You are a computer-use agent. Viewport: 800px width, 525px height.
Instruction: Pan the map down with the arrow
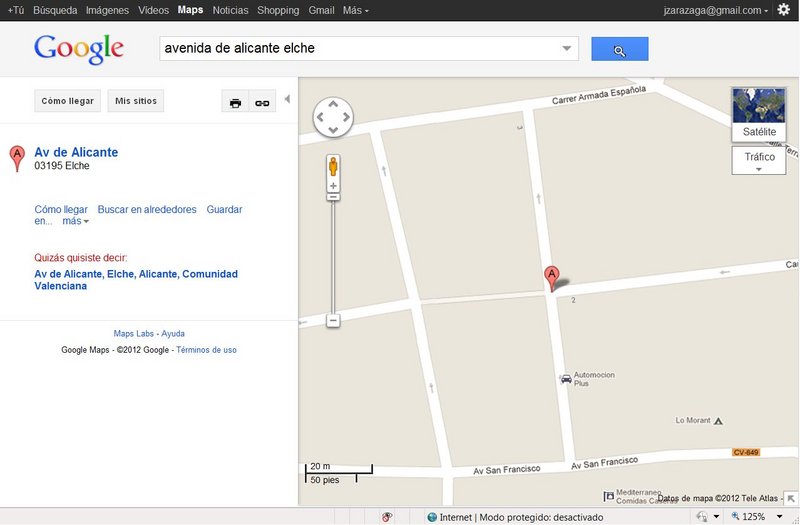tap(333, 130)
